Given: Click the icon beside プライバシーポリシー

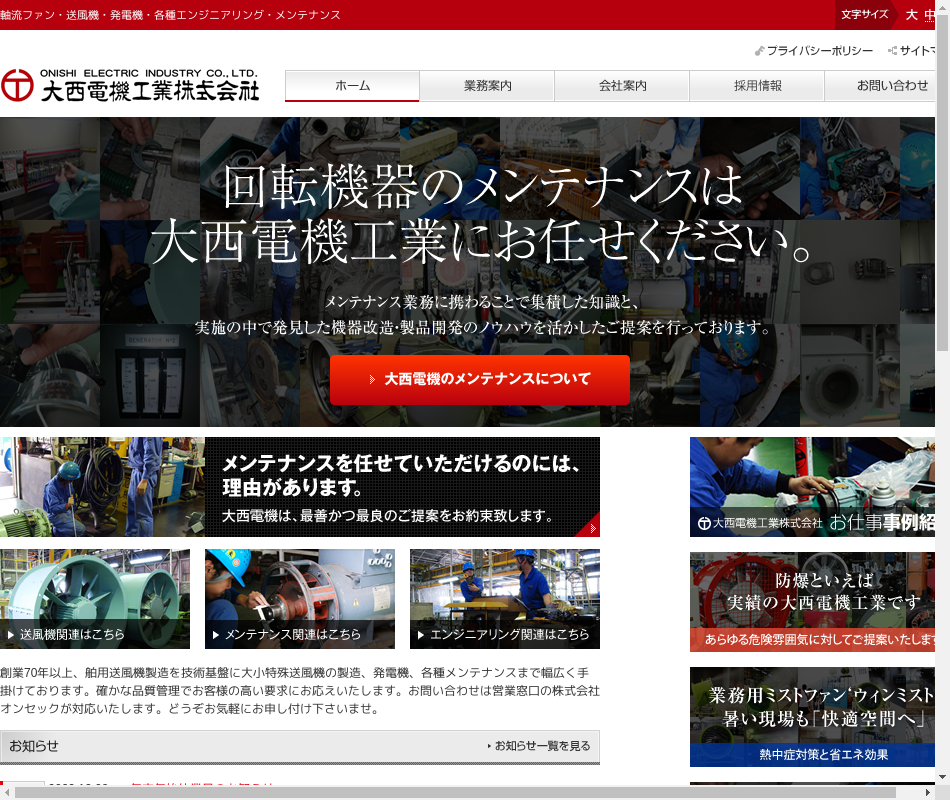Looking at the screenshot, I should [x=760, y=51].
